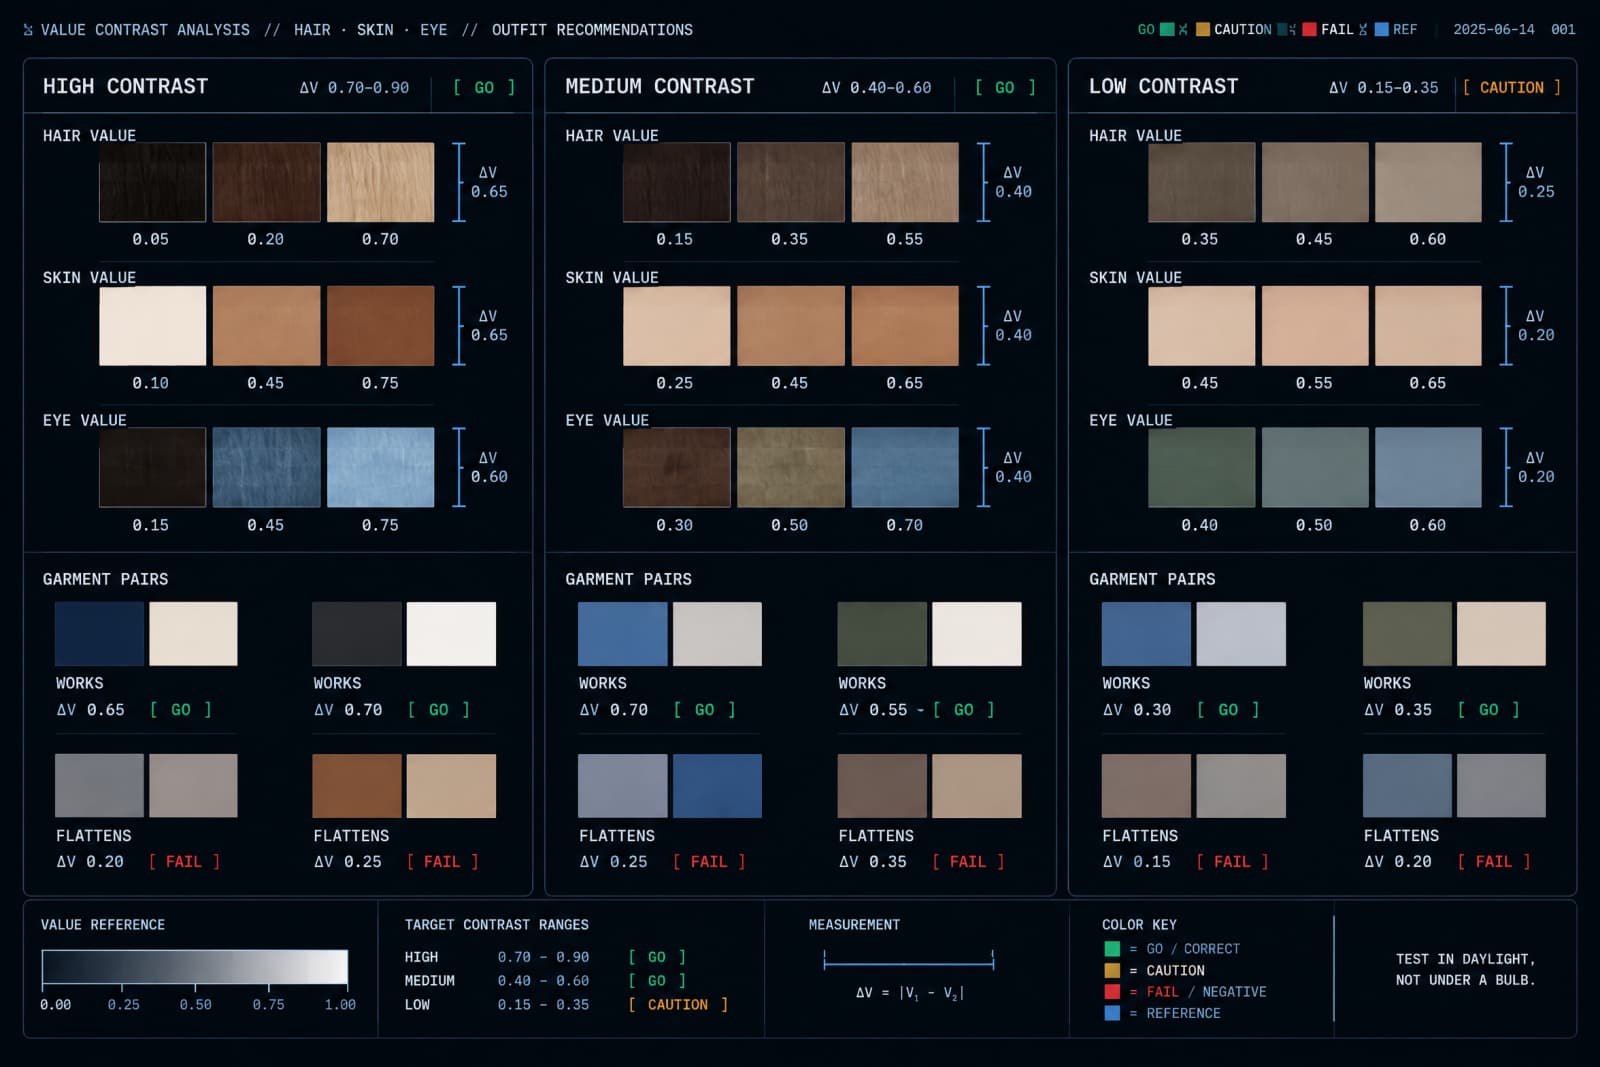Viewport: 1600px width, 1067px height.
Task: Click the LOW CONTRAST panel title
Action: [x=1163, y=86]
